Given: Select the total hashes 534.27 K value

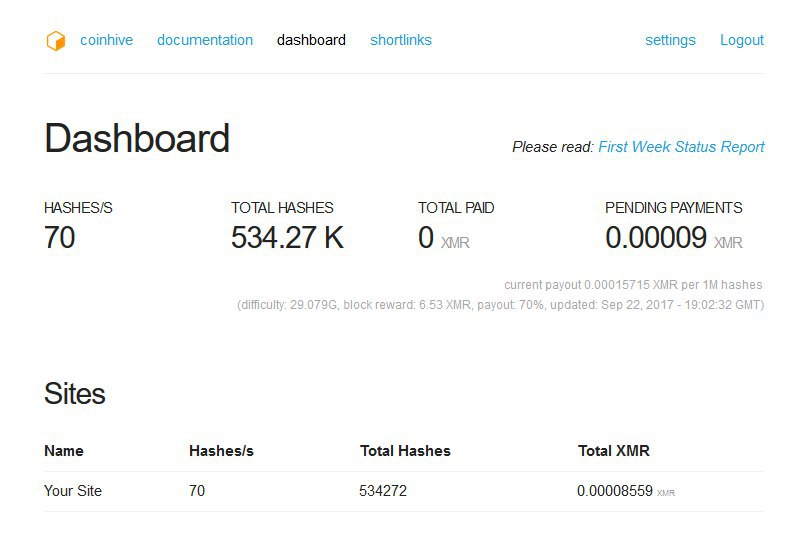Looking at the screenshot, I should [287, 237].
